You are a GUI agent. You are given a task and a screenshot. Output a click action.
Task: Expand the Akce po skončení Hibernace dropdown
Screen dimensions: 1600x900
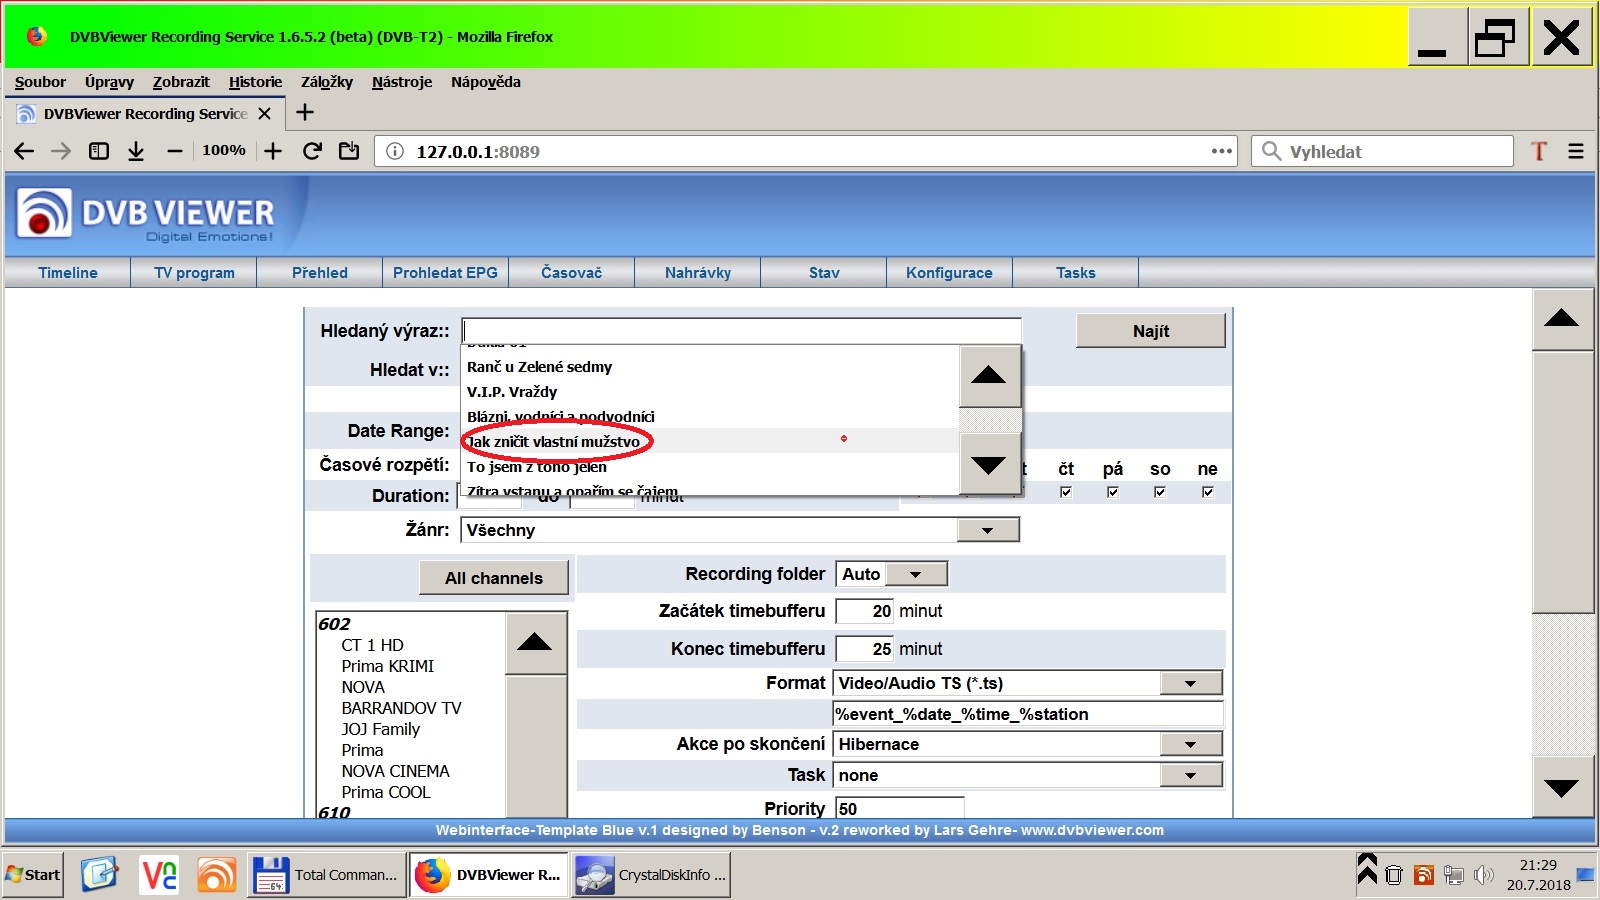pyautogui.click(x=1190, y=744)
